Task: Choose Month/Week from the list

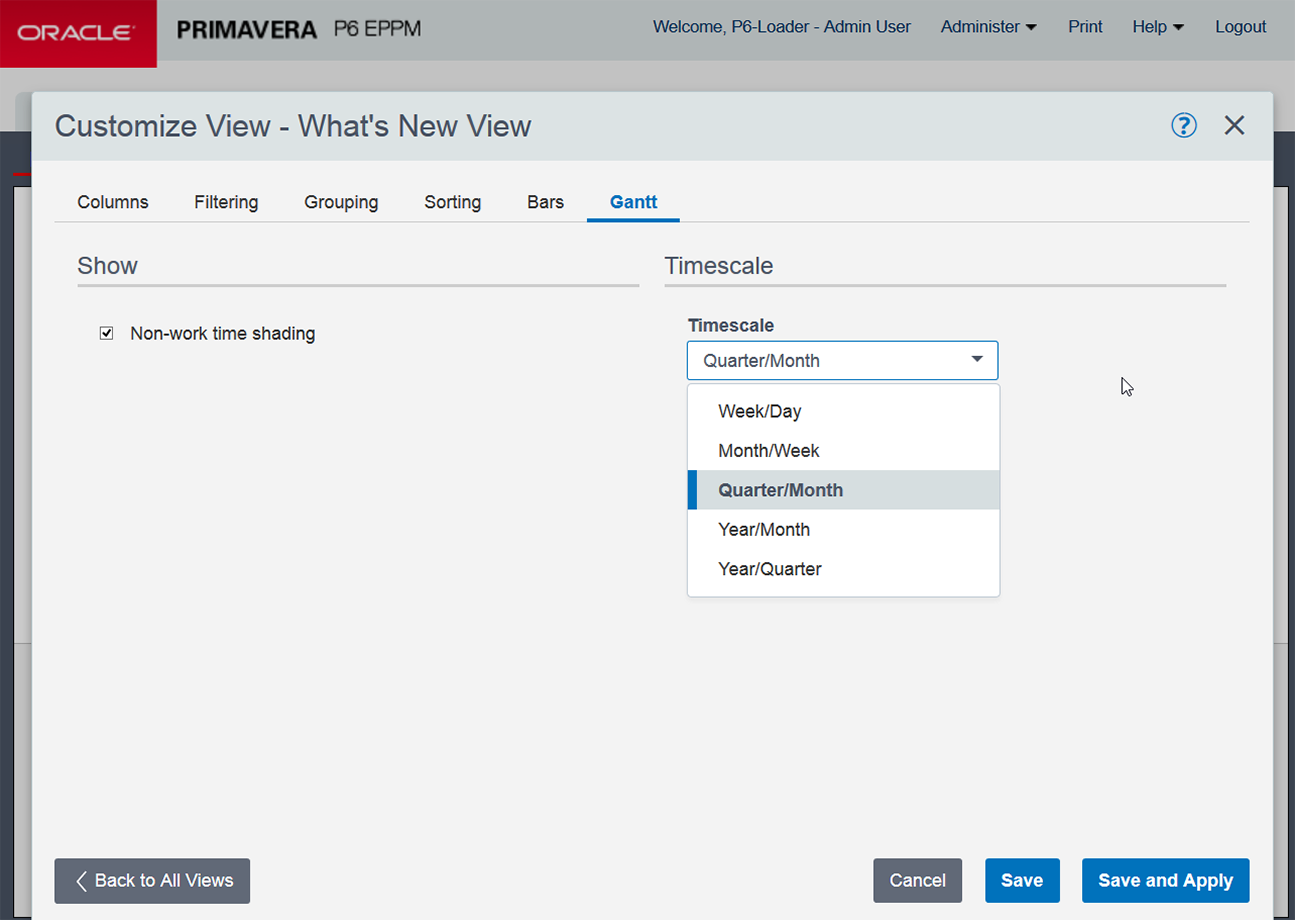Action: (x=769, y=451)
